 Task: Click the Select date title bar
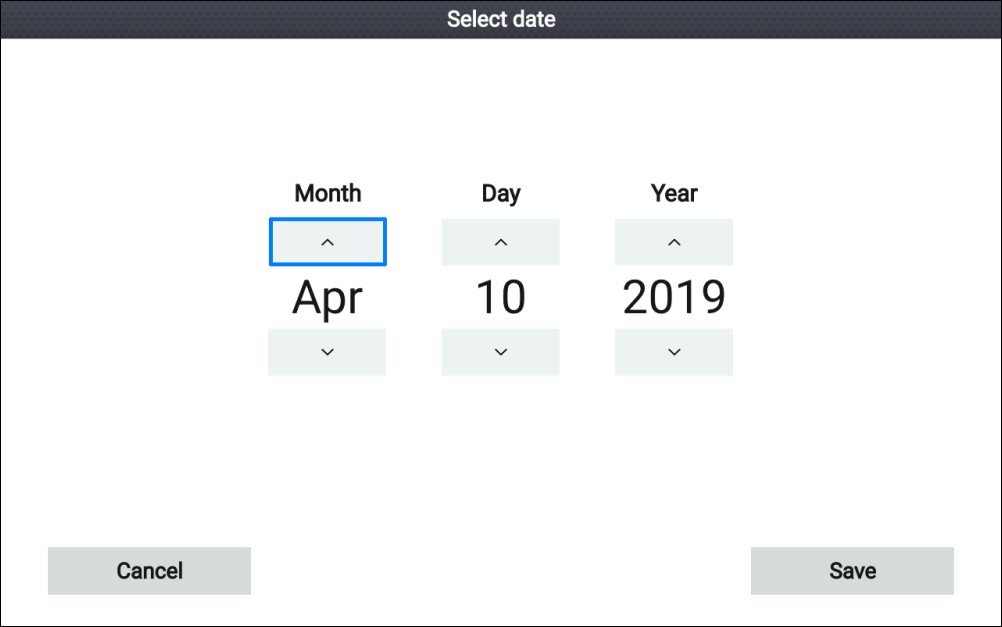pyautogui.click(x=501, y=19)
